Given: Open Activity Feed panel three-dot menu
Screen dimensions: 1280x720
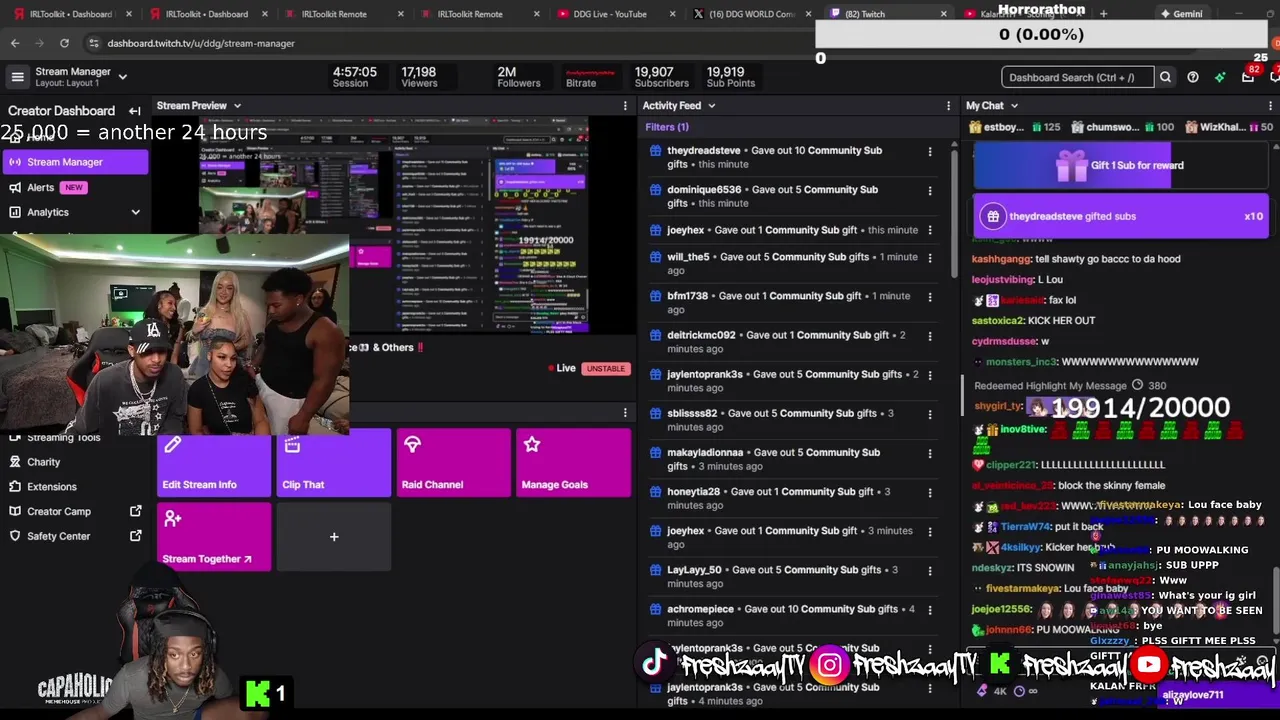Looking at the screenshot, I should (x=948, y=106).
